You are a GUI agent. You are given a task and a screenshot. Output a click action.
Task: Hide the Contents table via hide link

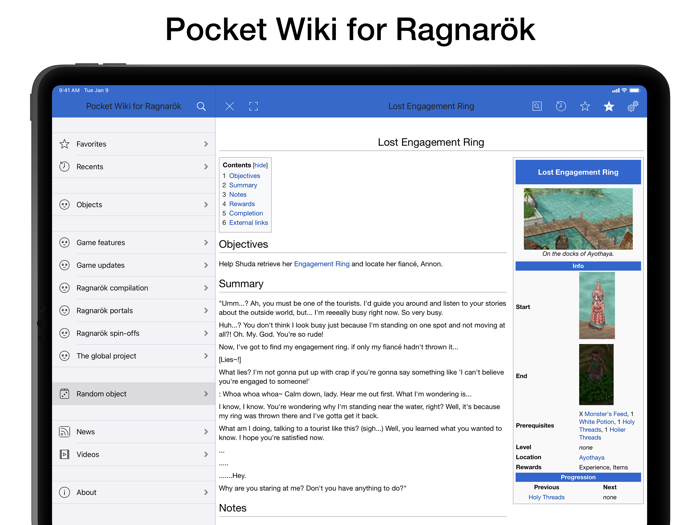pyautogui.click(x=260, y=165)
